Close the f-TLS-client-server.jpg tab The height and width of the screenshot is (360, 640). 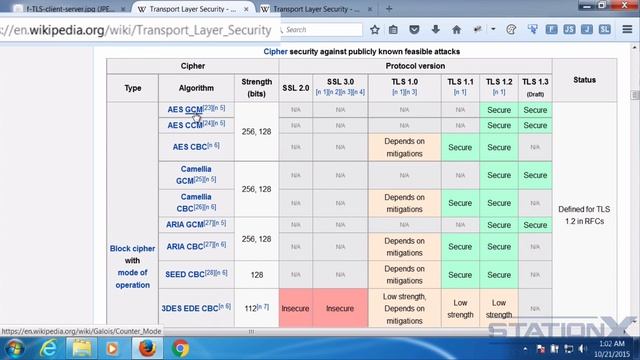point(123,9)
